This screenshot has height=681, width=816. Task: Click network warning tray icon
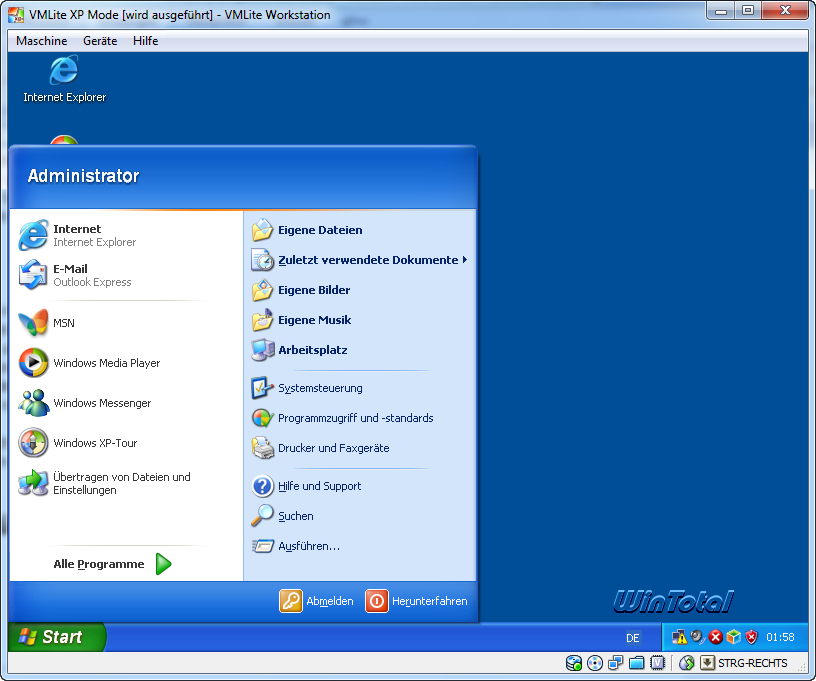(x=679, y=637)
